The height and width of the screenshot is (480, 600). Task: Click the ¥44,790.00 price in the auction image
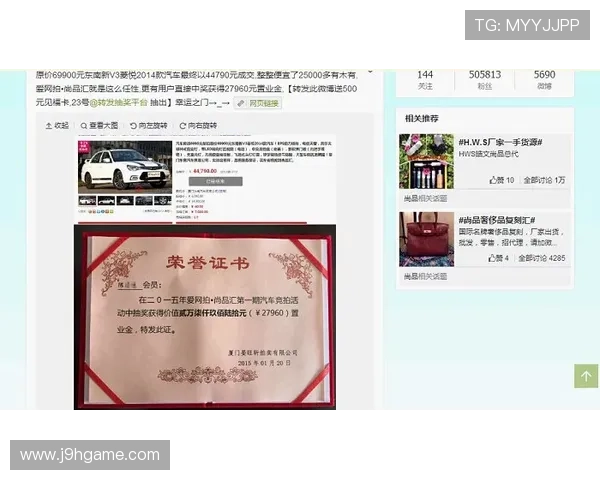(205, 171)
